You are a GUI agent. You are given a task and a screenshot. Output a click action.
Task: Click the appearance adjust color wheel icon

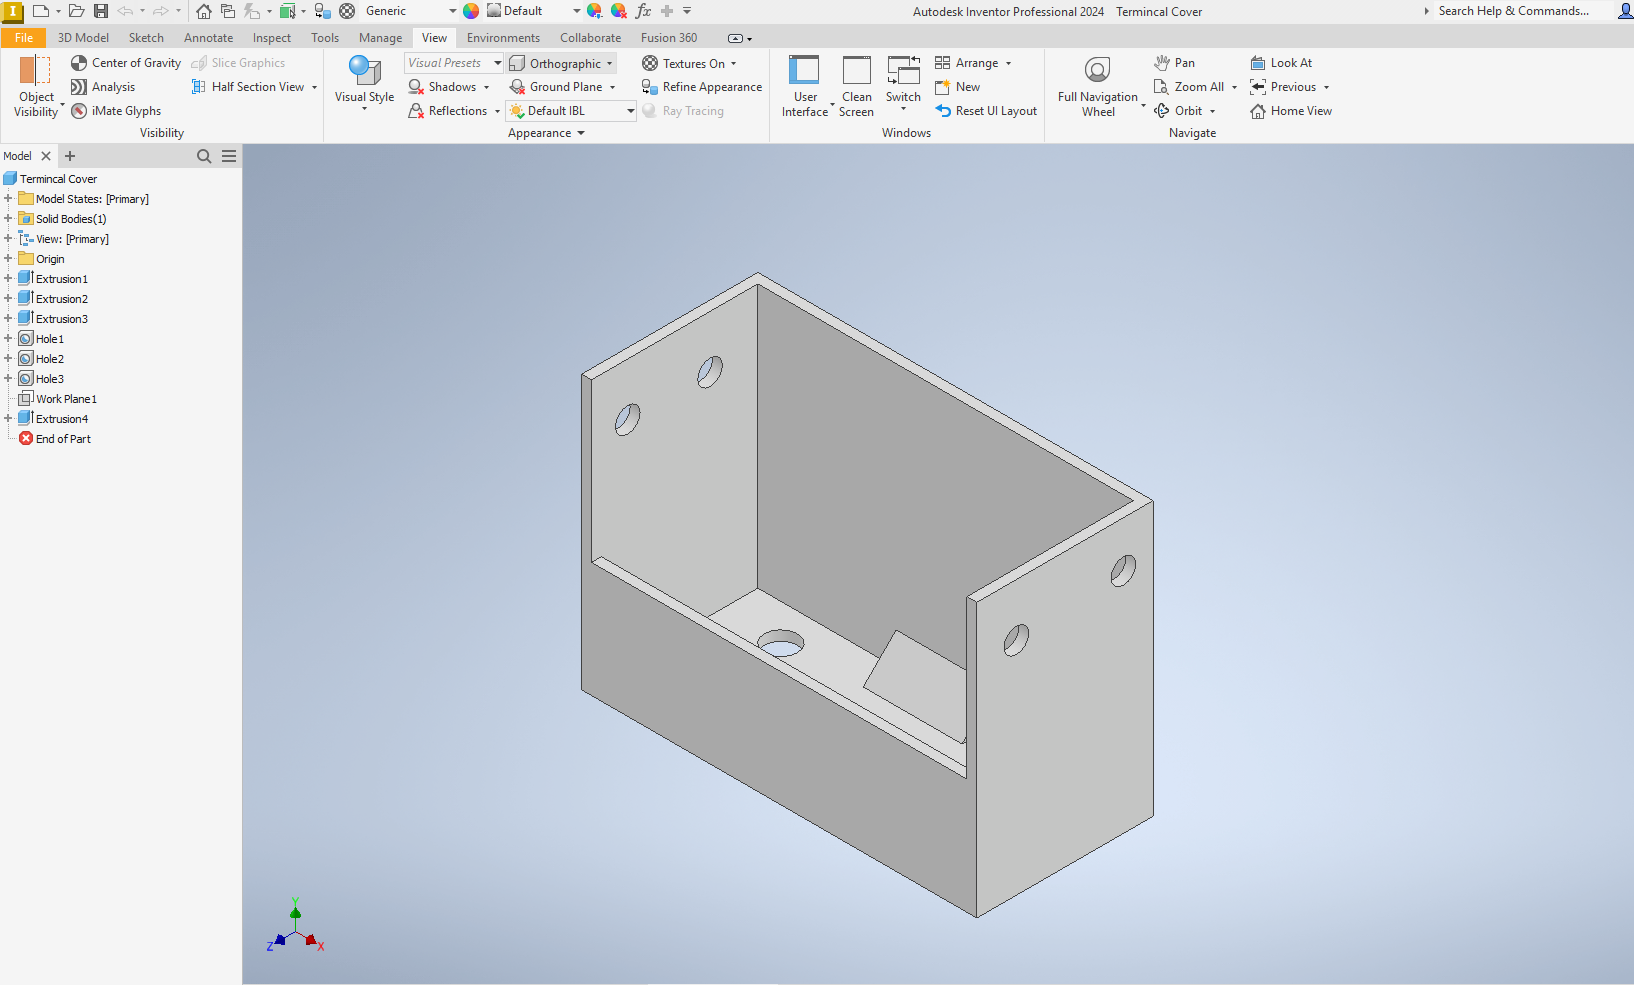click(x=594, y=11)
